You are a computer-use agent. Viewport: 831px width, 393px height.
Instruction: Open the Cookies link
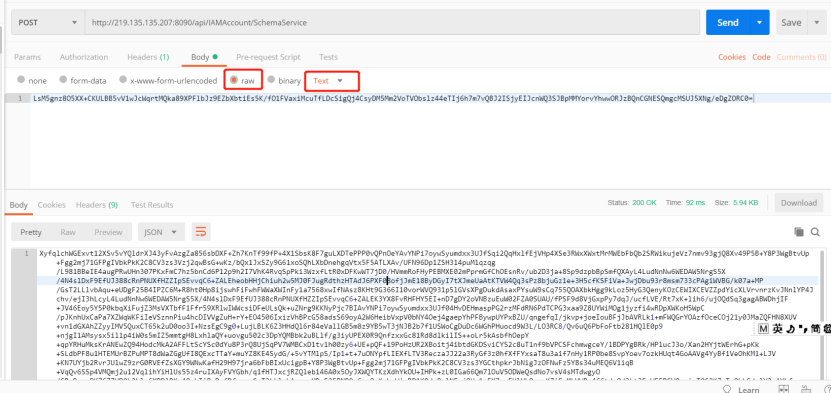tap(732, 57)
